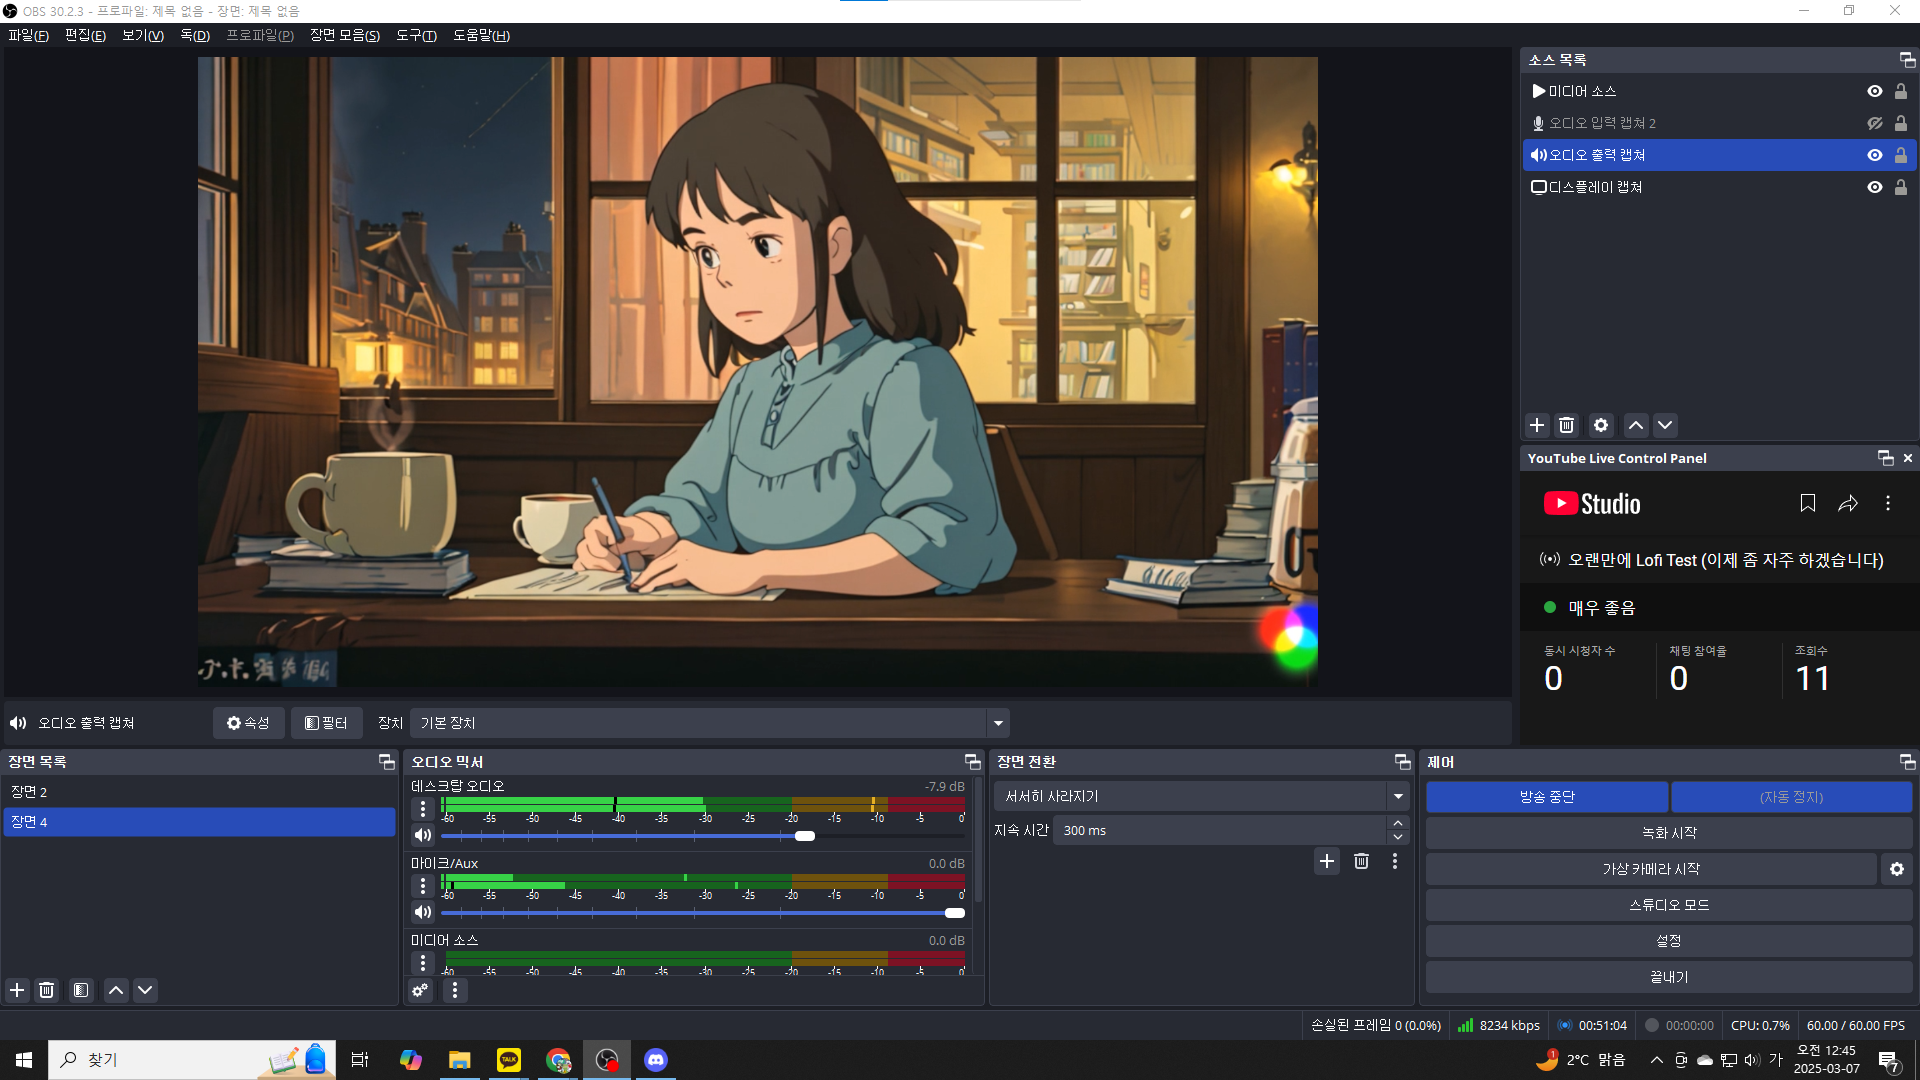This screenshot has width=1920, height=1080.
Task: Add a new source with plus icon
Action: coord(1537,425)
